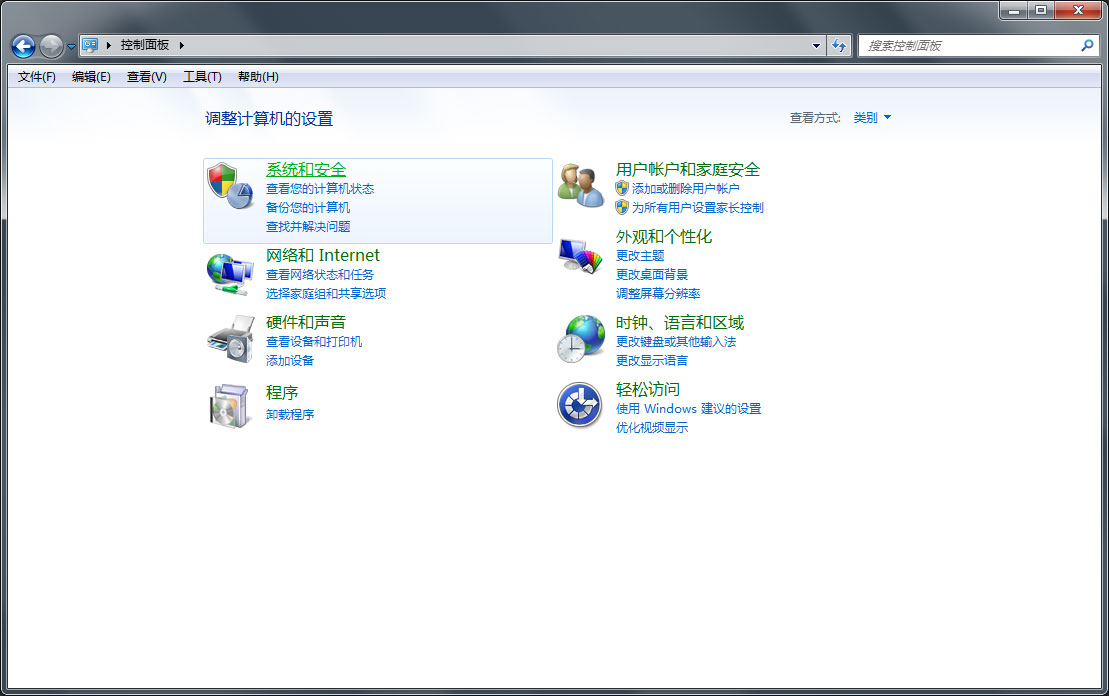
Task: Click 查找并解决问题 link
Action: pyautogui.click(x=308, y=227)
